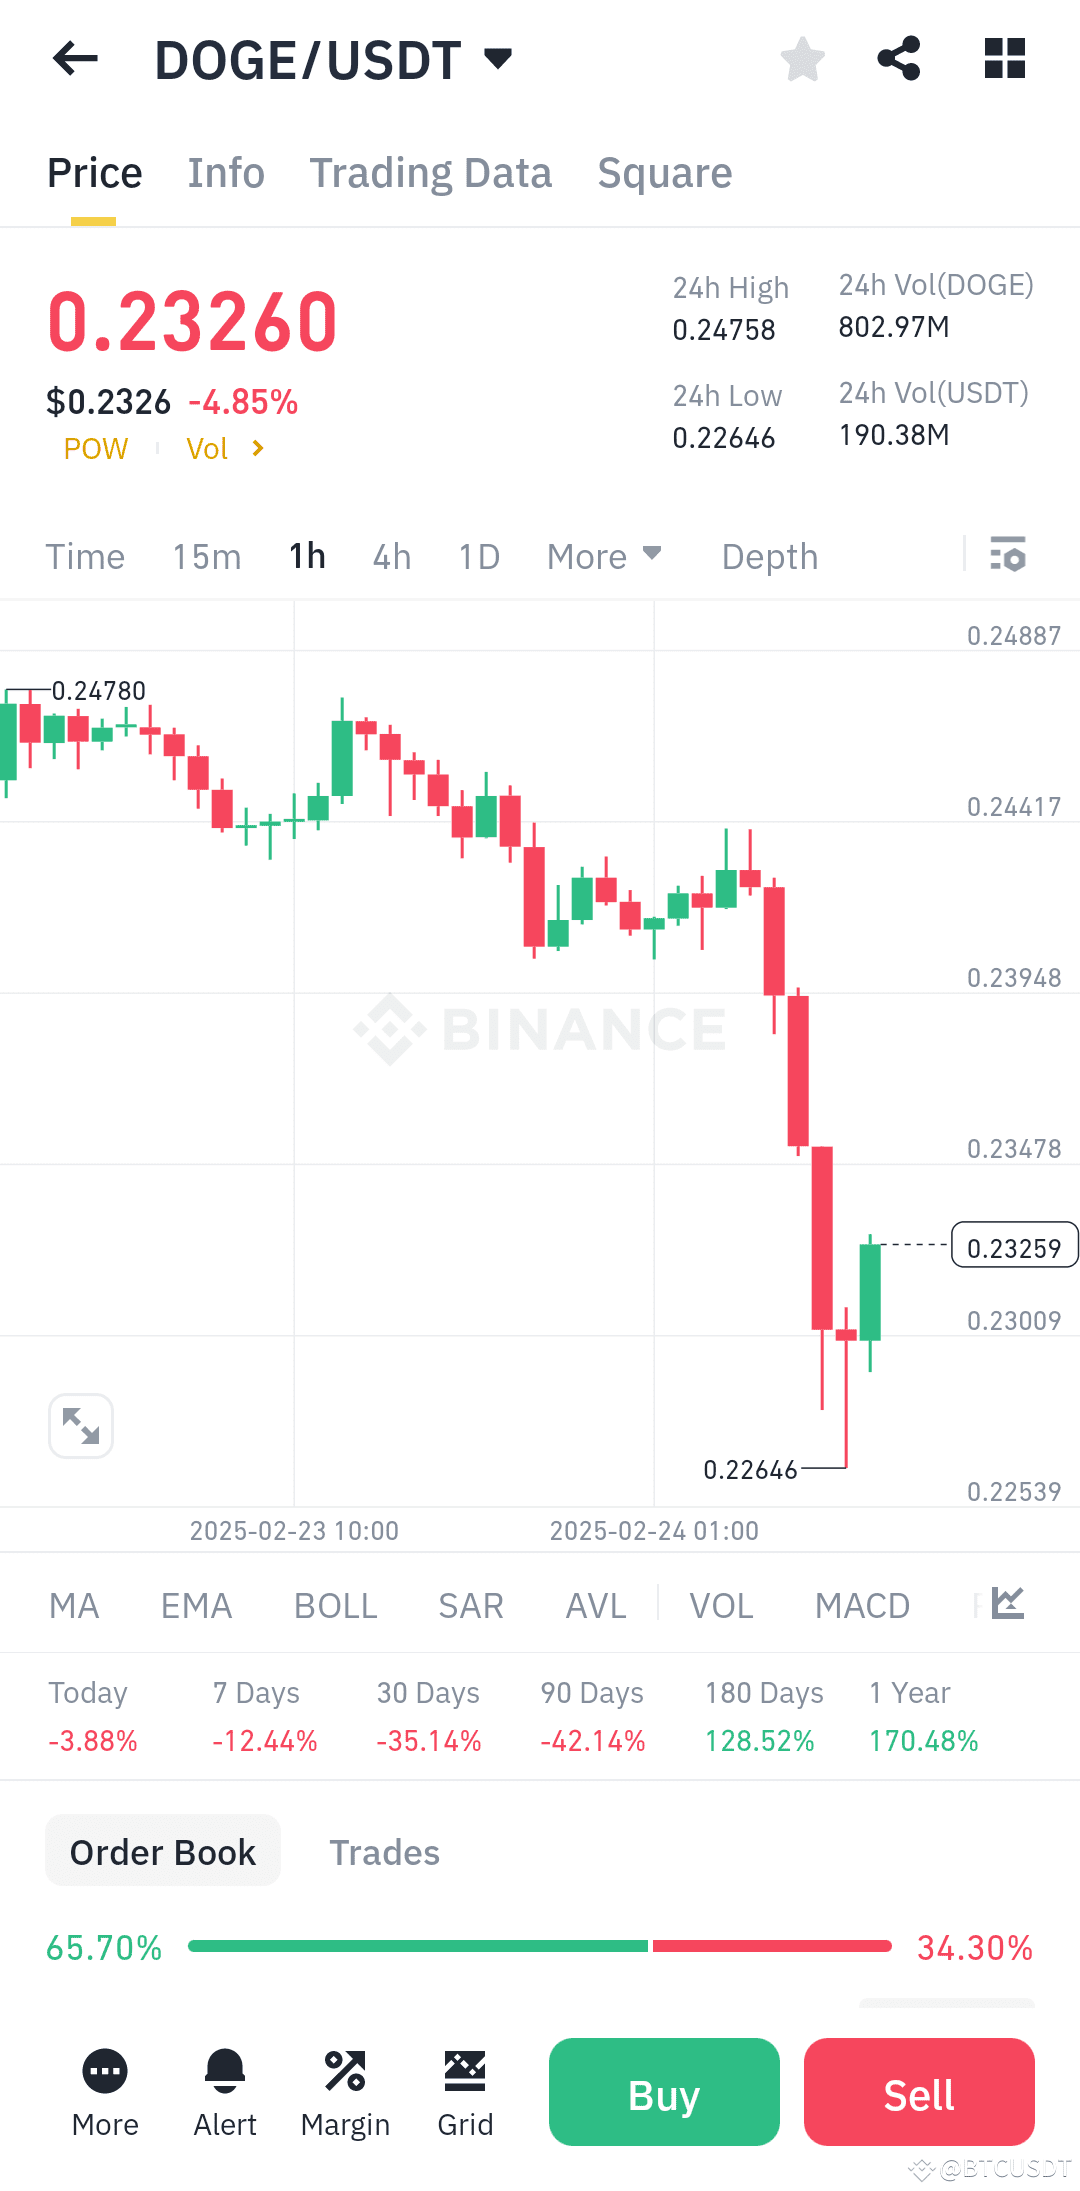Favorite DOGE/USDT using the star icon
The width and height of the screenshot is (1080, 2191).
(x=802, y=59)
